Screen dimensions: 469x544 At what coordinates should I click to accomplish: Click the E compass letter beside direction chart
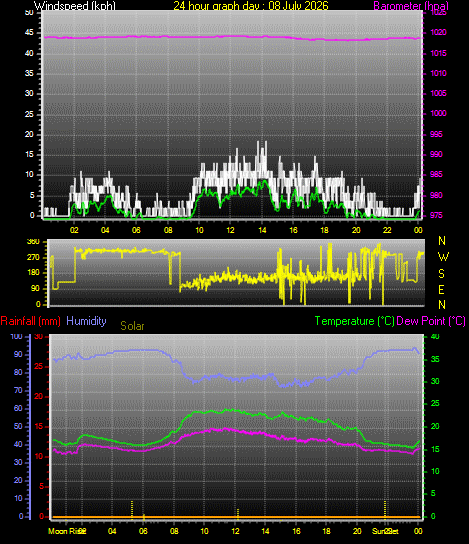(441, 290)
